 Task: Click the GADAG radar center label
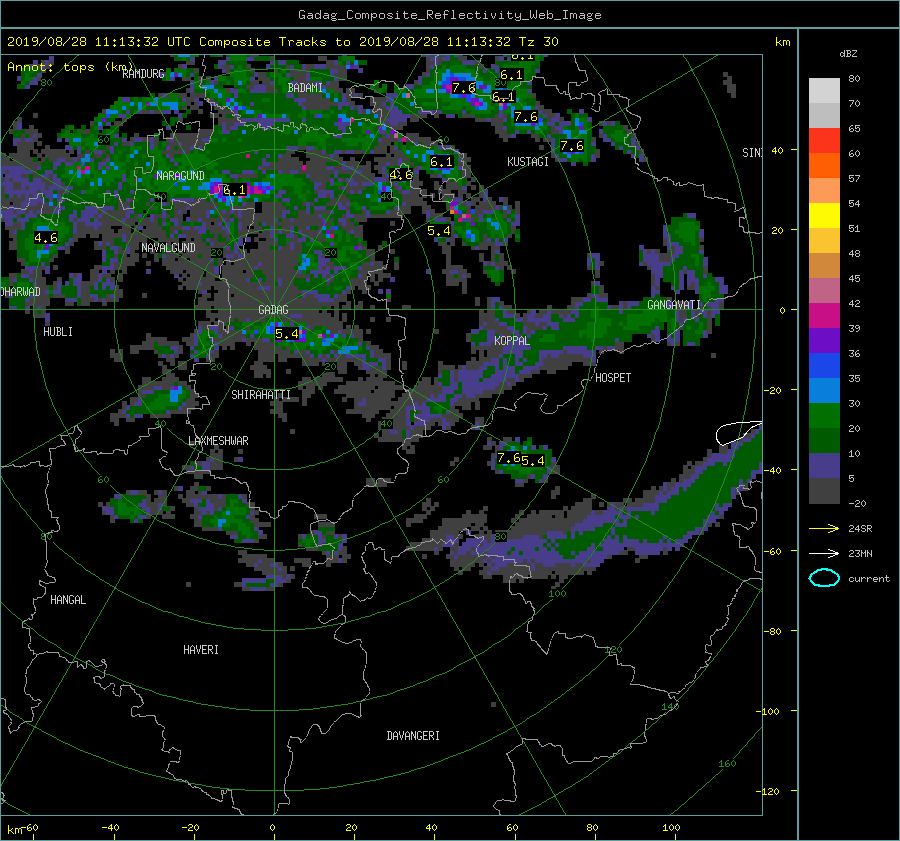[x=273, y=310]
